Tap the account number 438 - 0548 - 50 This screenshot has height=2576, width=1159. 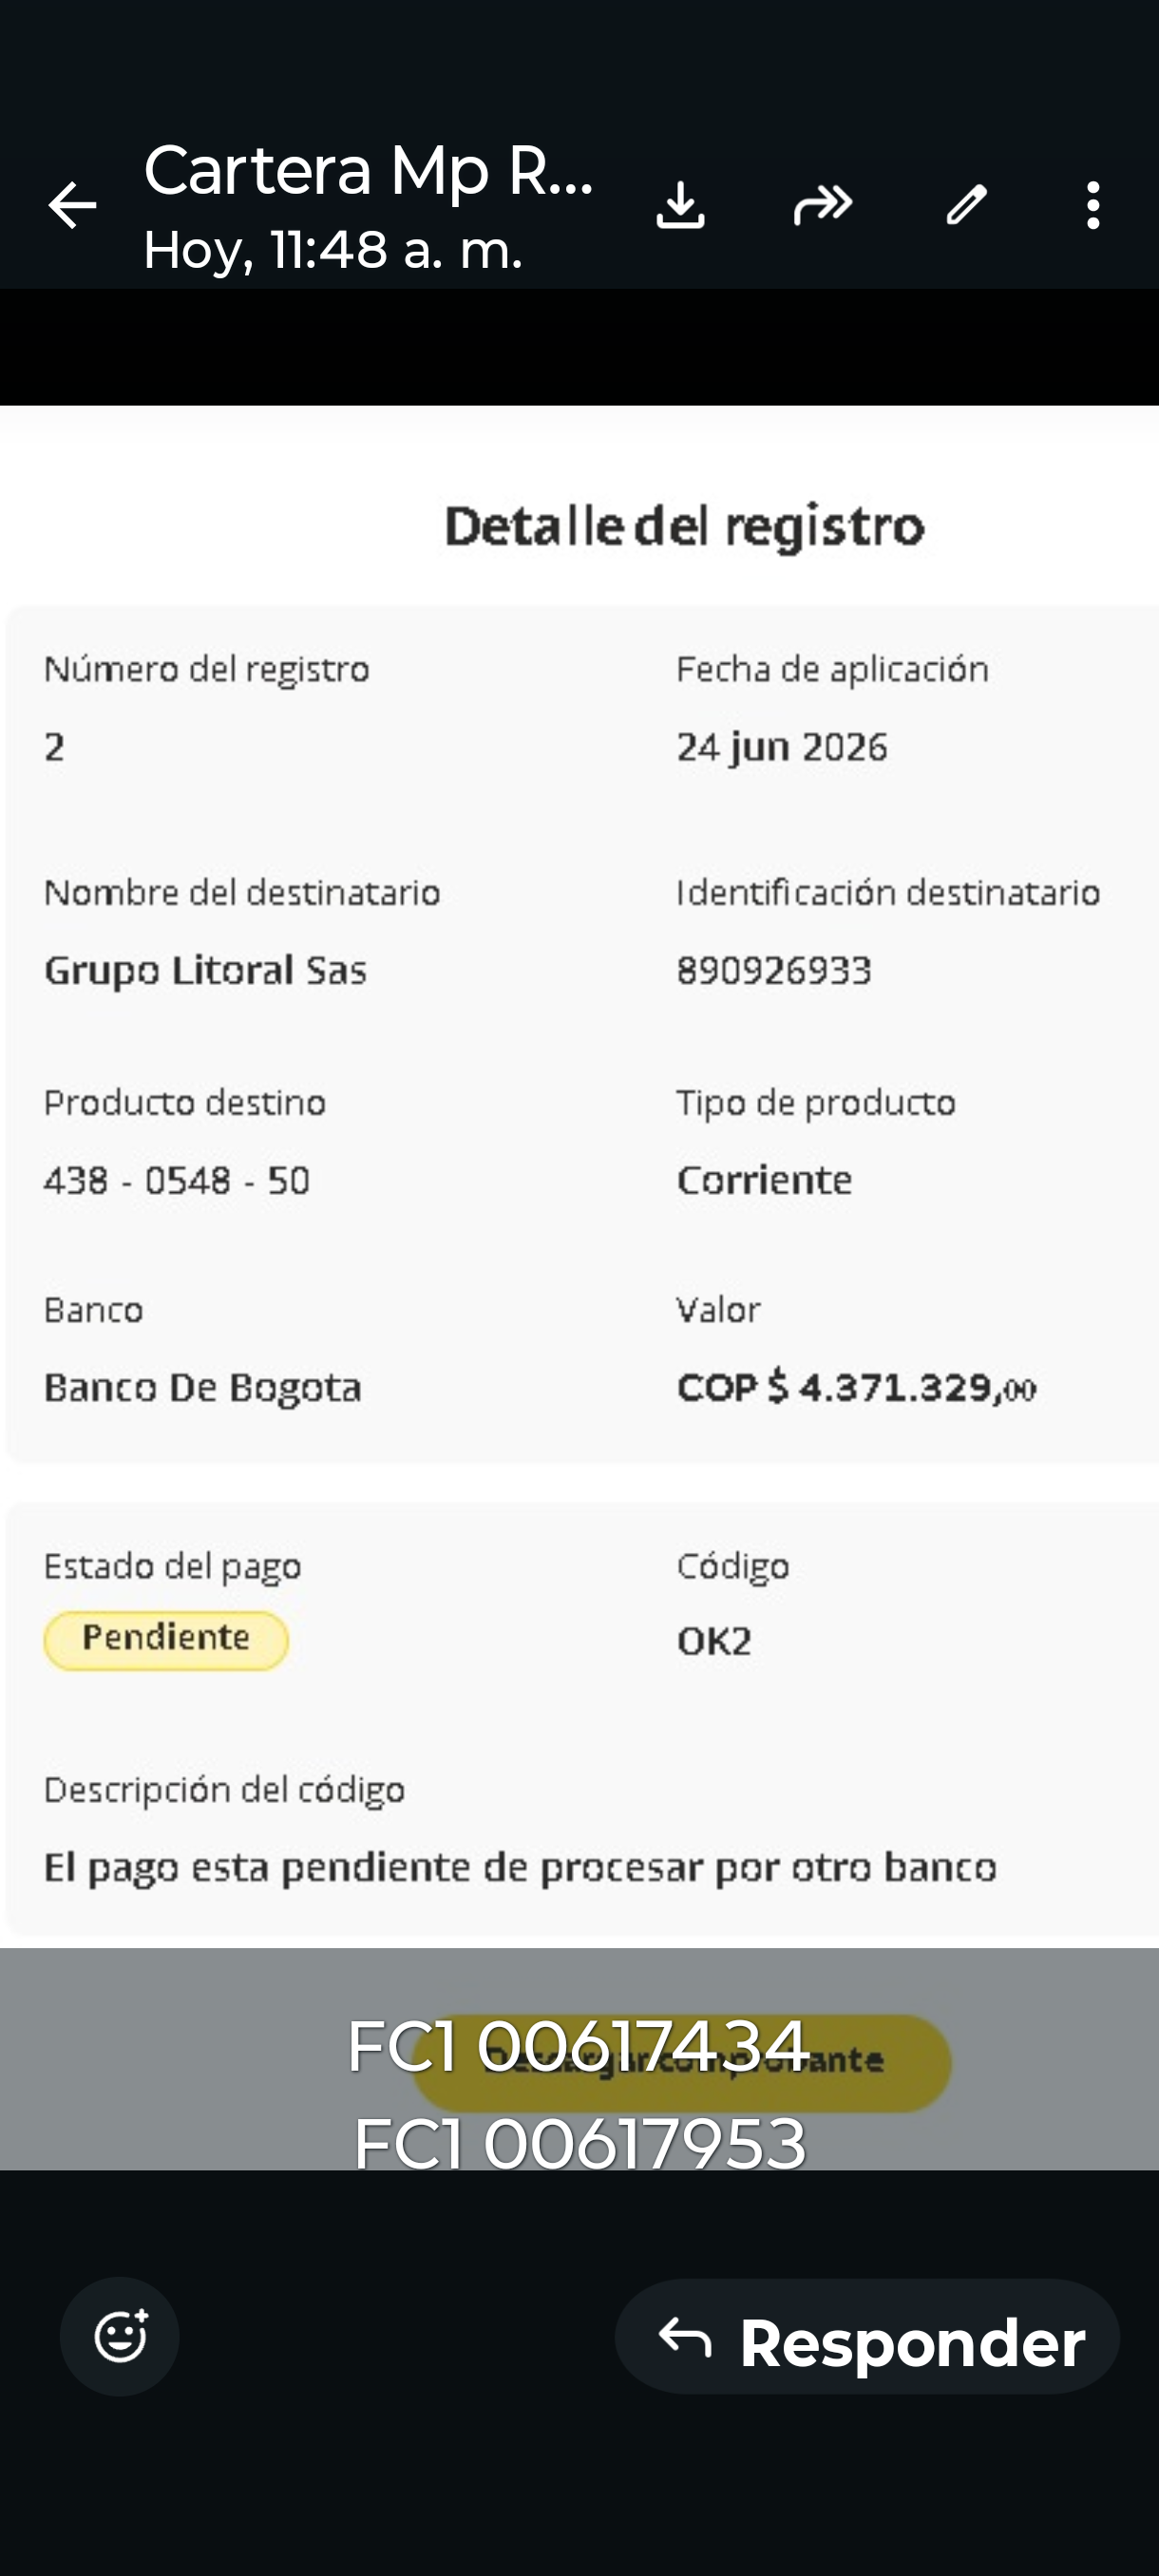pyautogui.click(x=177, y=1181)
